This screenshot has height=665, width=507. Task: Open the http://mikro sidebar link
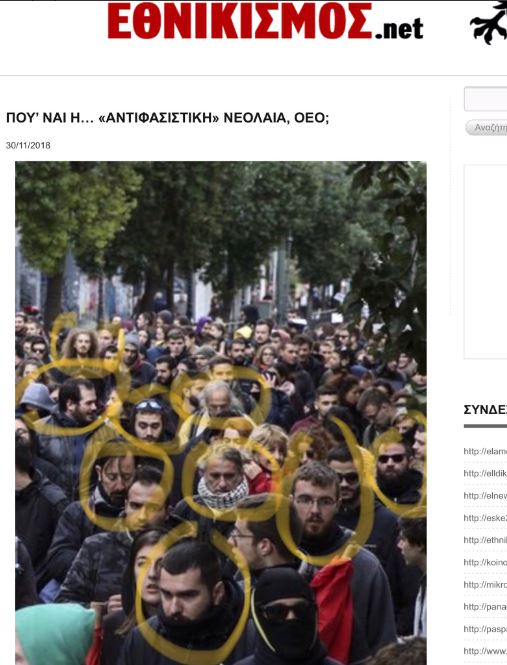click(485, 584)
